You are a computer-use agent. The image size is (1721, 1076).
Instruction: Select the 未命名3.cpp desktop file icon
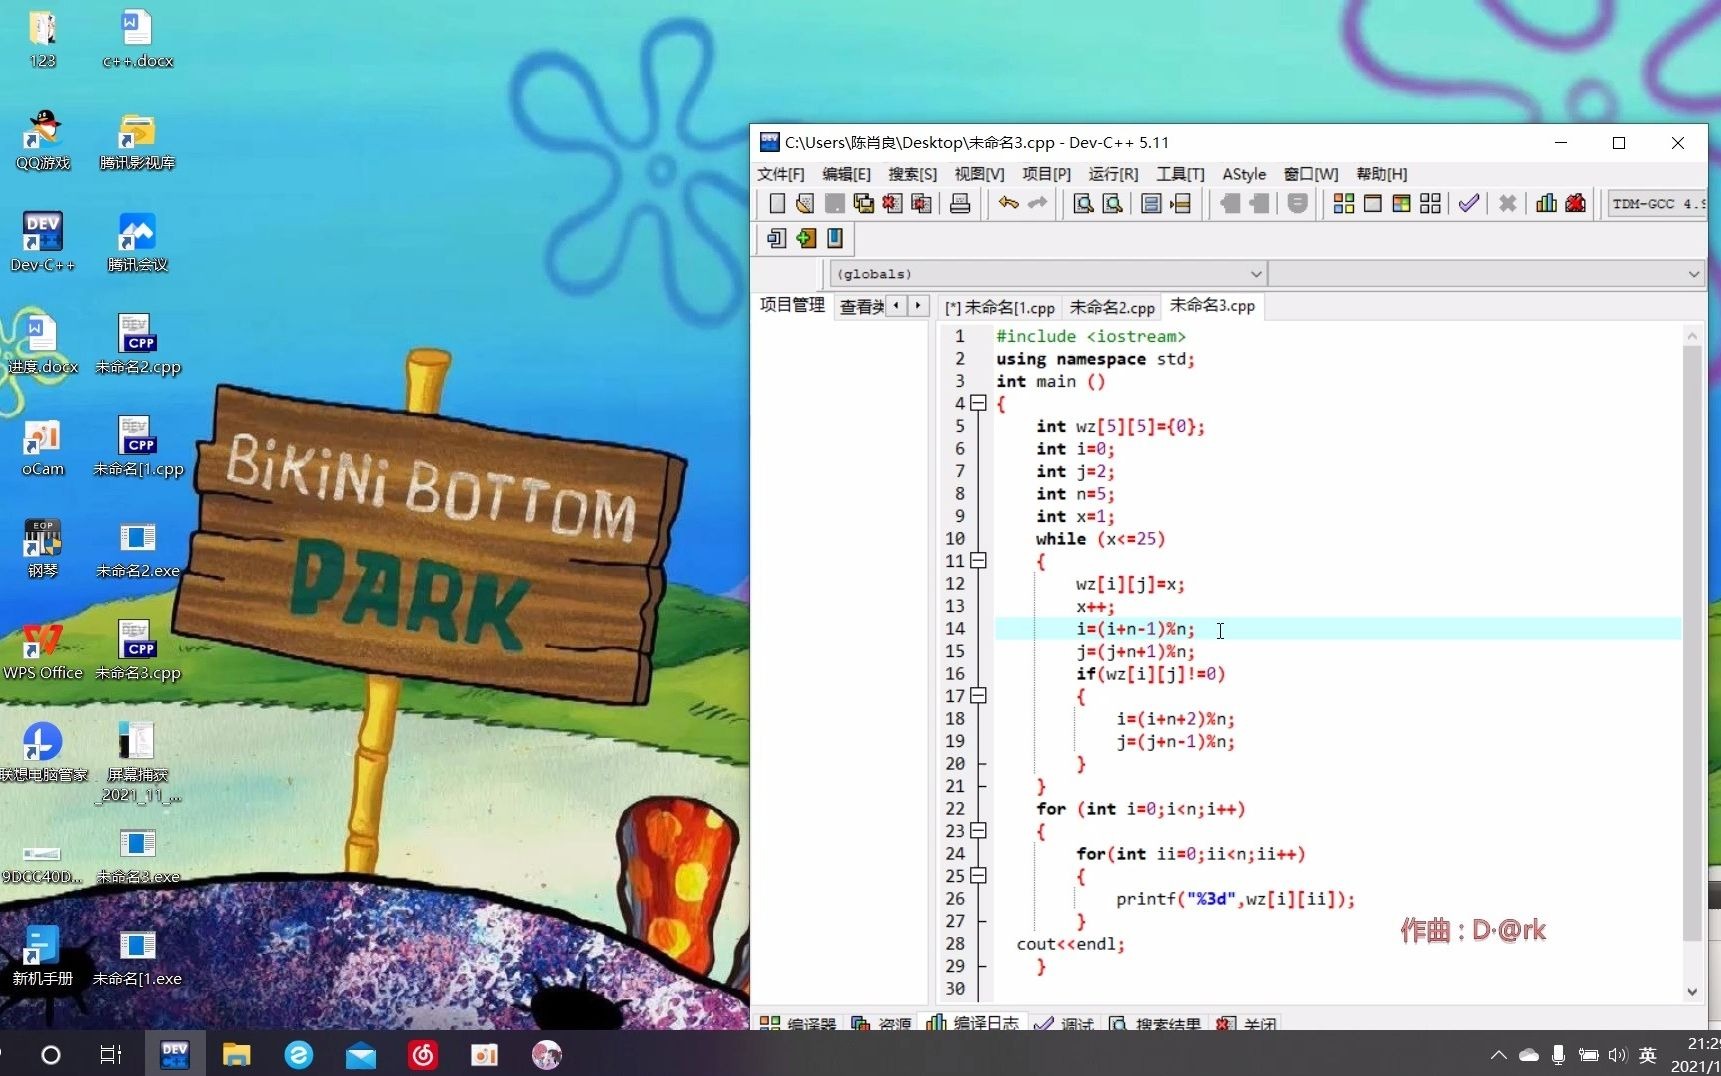click(x=137, y=650)
